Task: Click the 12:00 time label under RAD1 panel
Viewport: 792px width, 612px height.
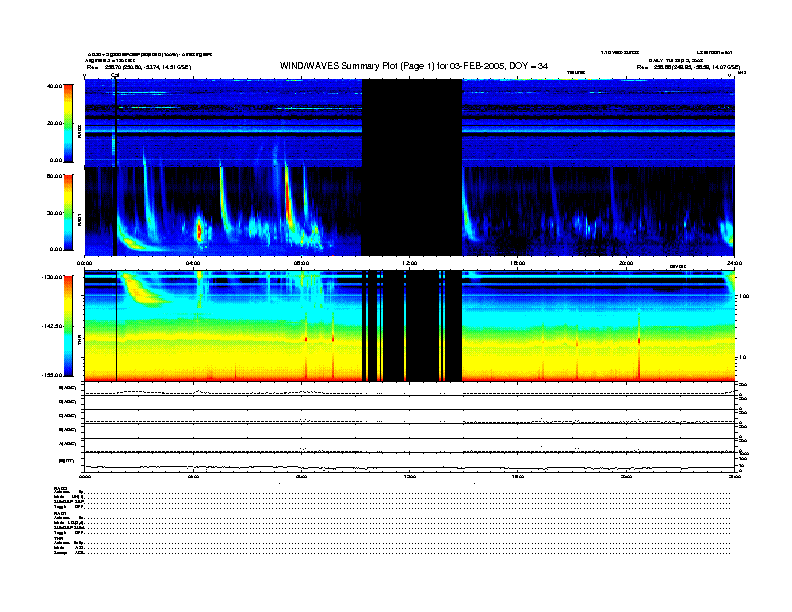Action: click(x=409, y=263)
